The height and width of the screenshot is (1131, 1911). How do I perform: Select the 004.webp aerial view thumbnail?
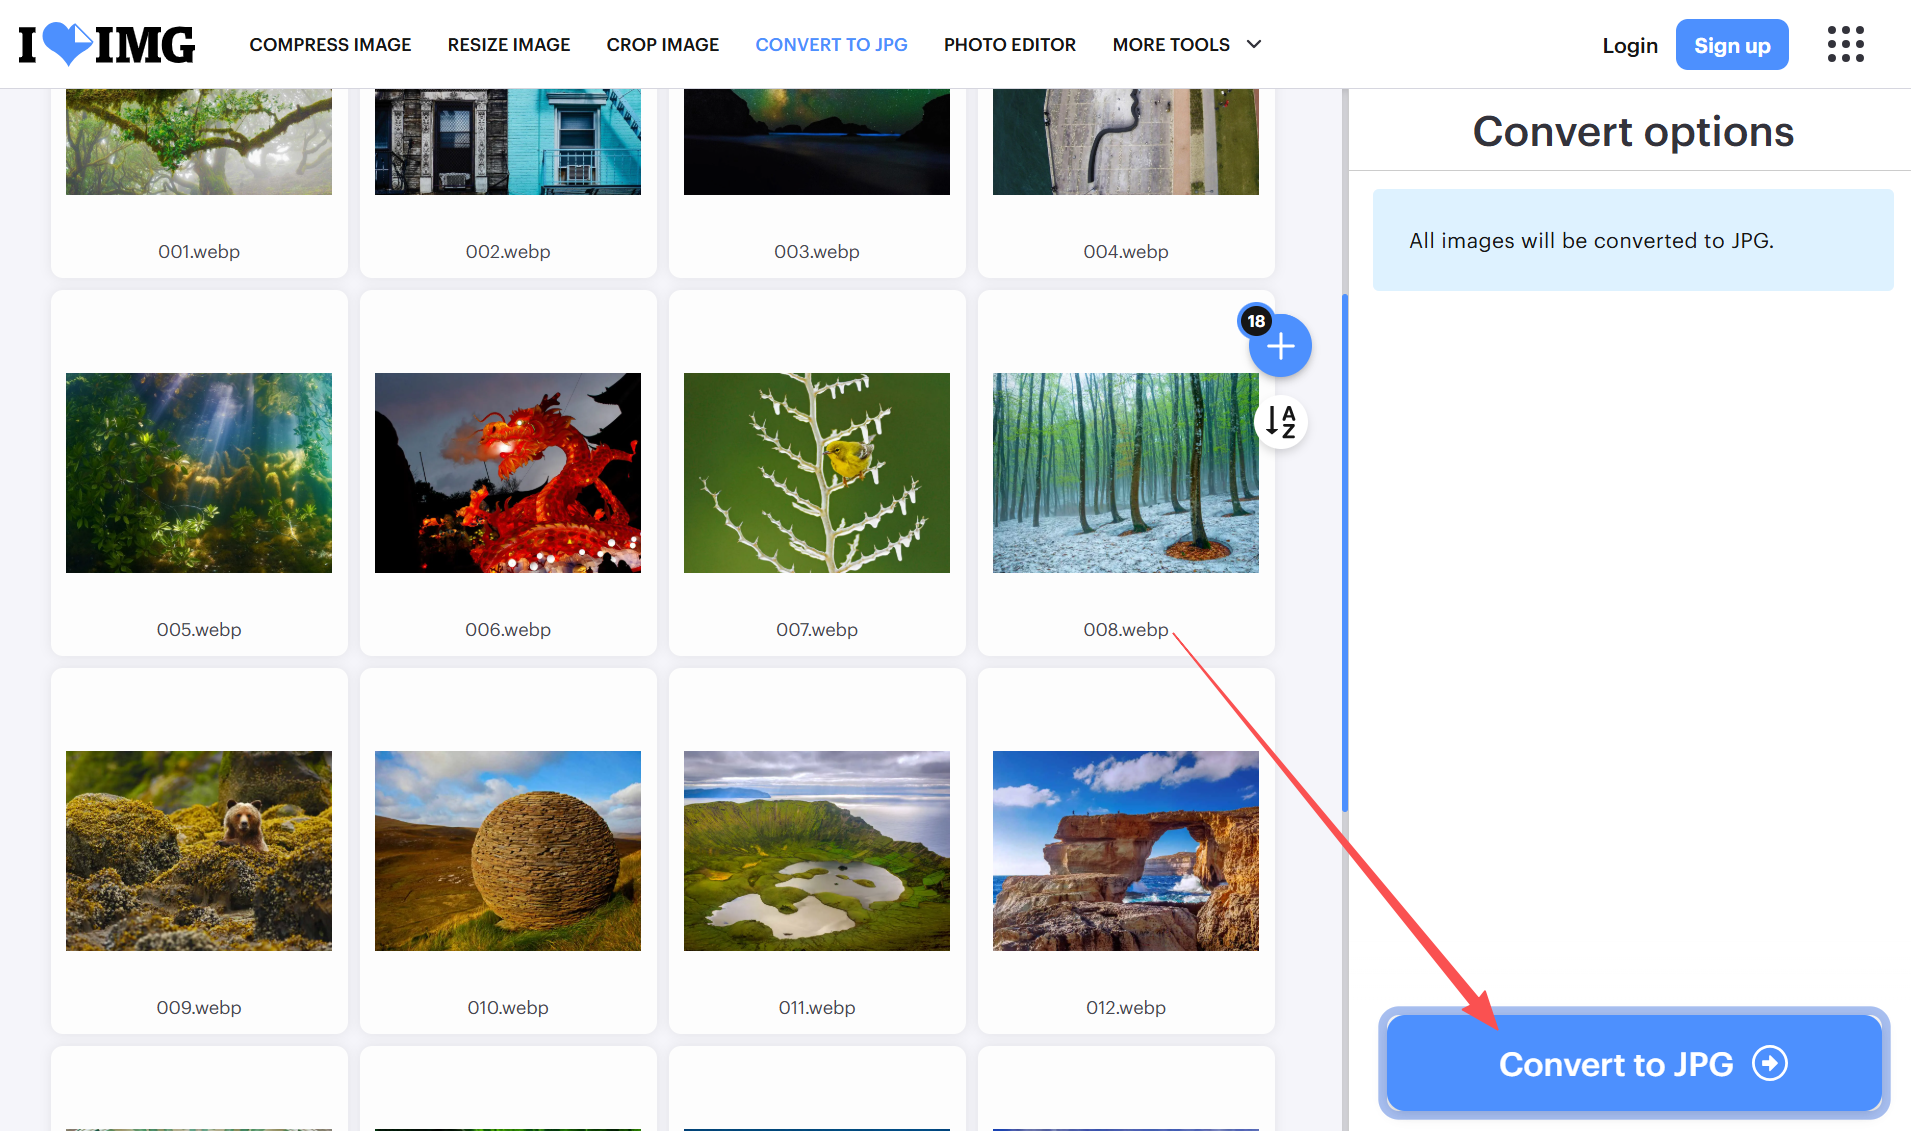[x=1126, y=142]
